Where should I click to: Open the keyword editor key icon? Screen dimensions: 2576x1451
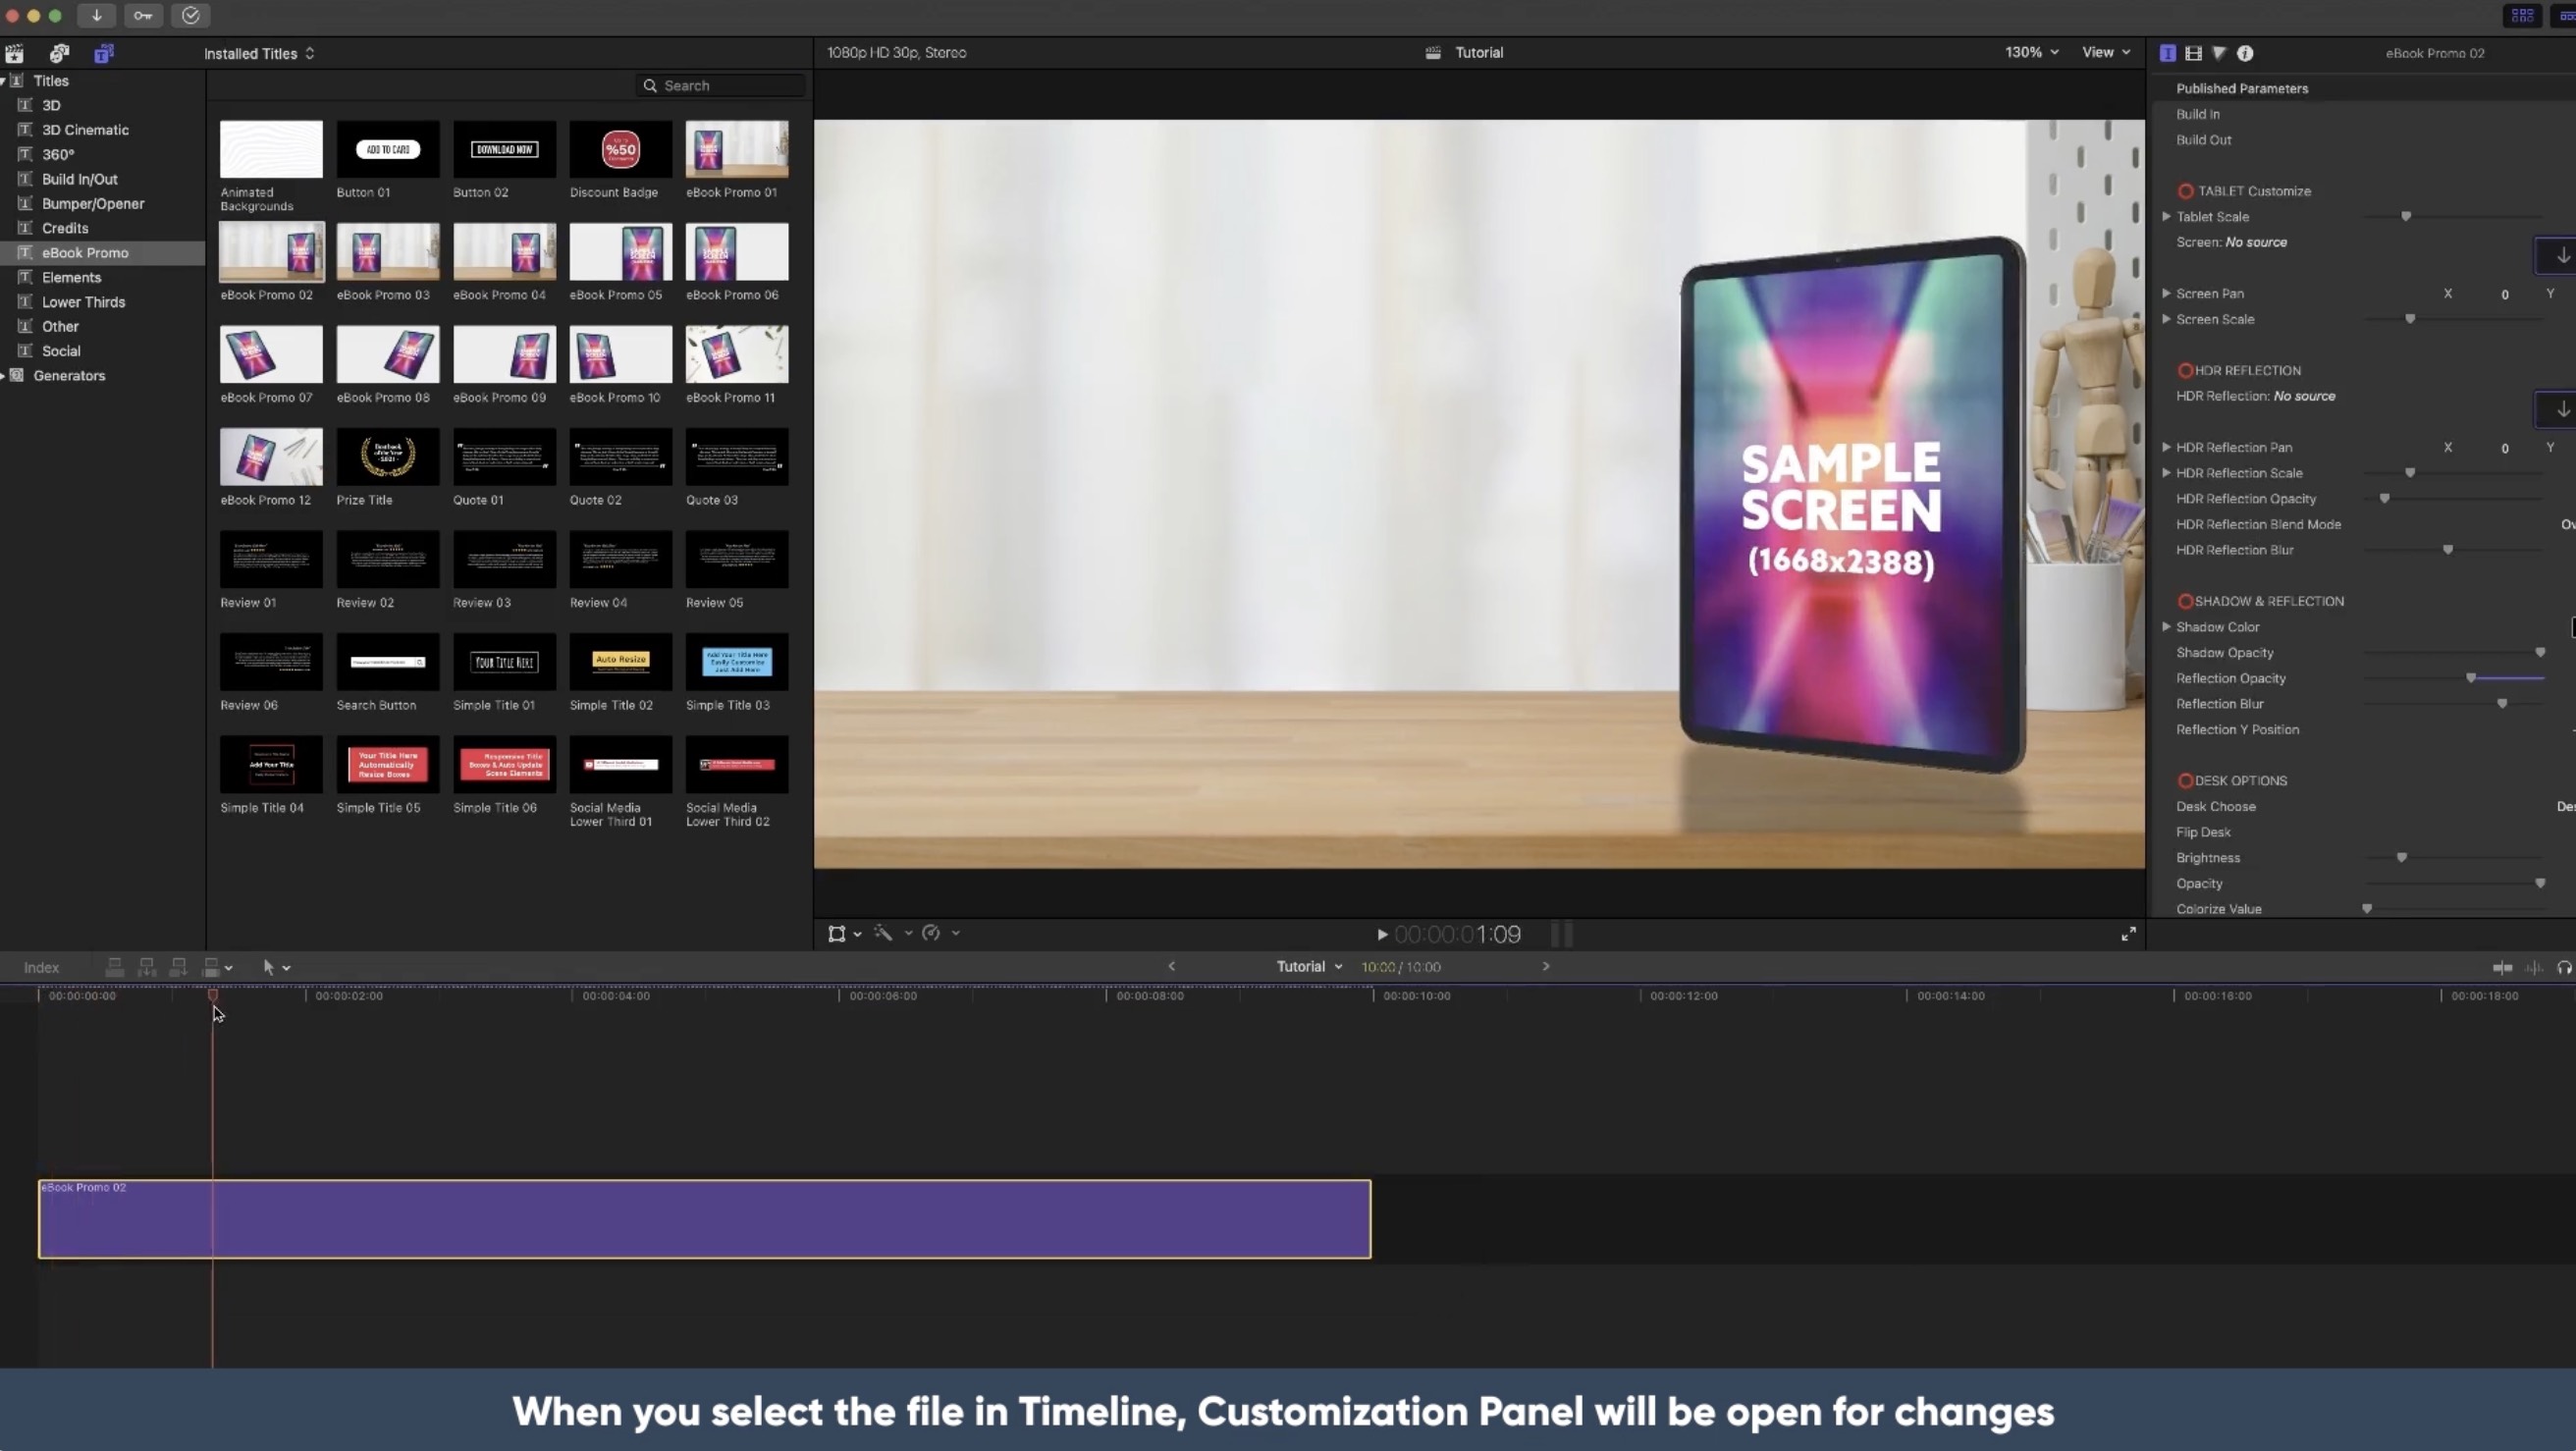click(143, 15)
